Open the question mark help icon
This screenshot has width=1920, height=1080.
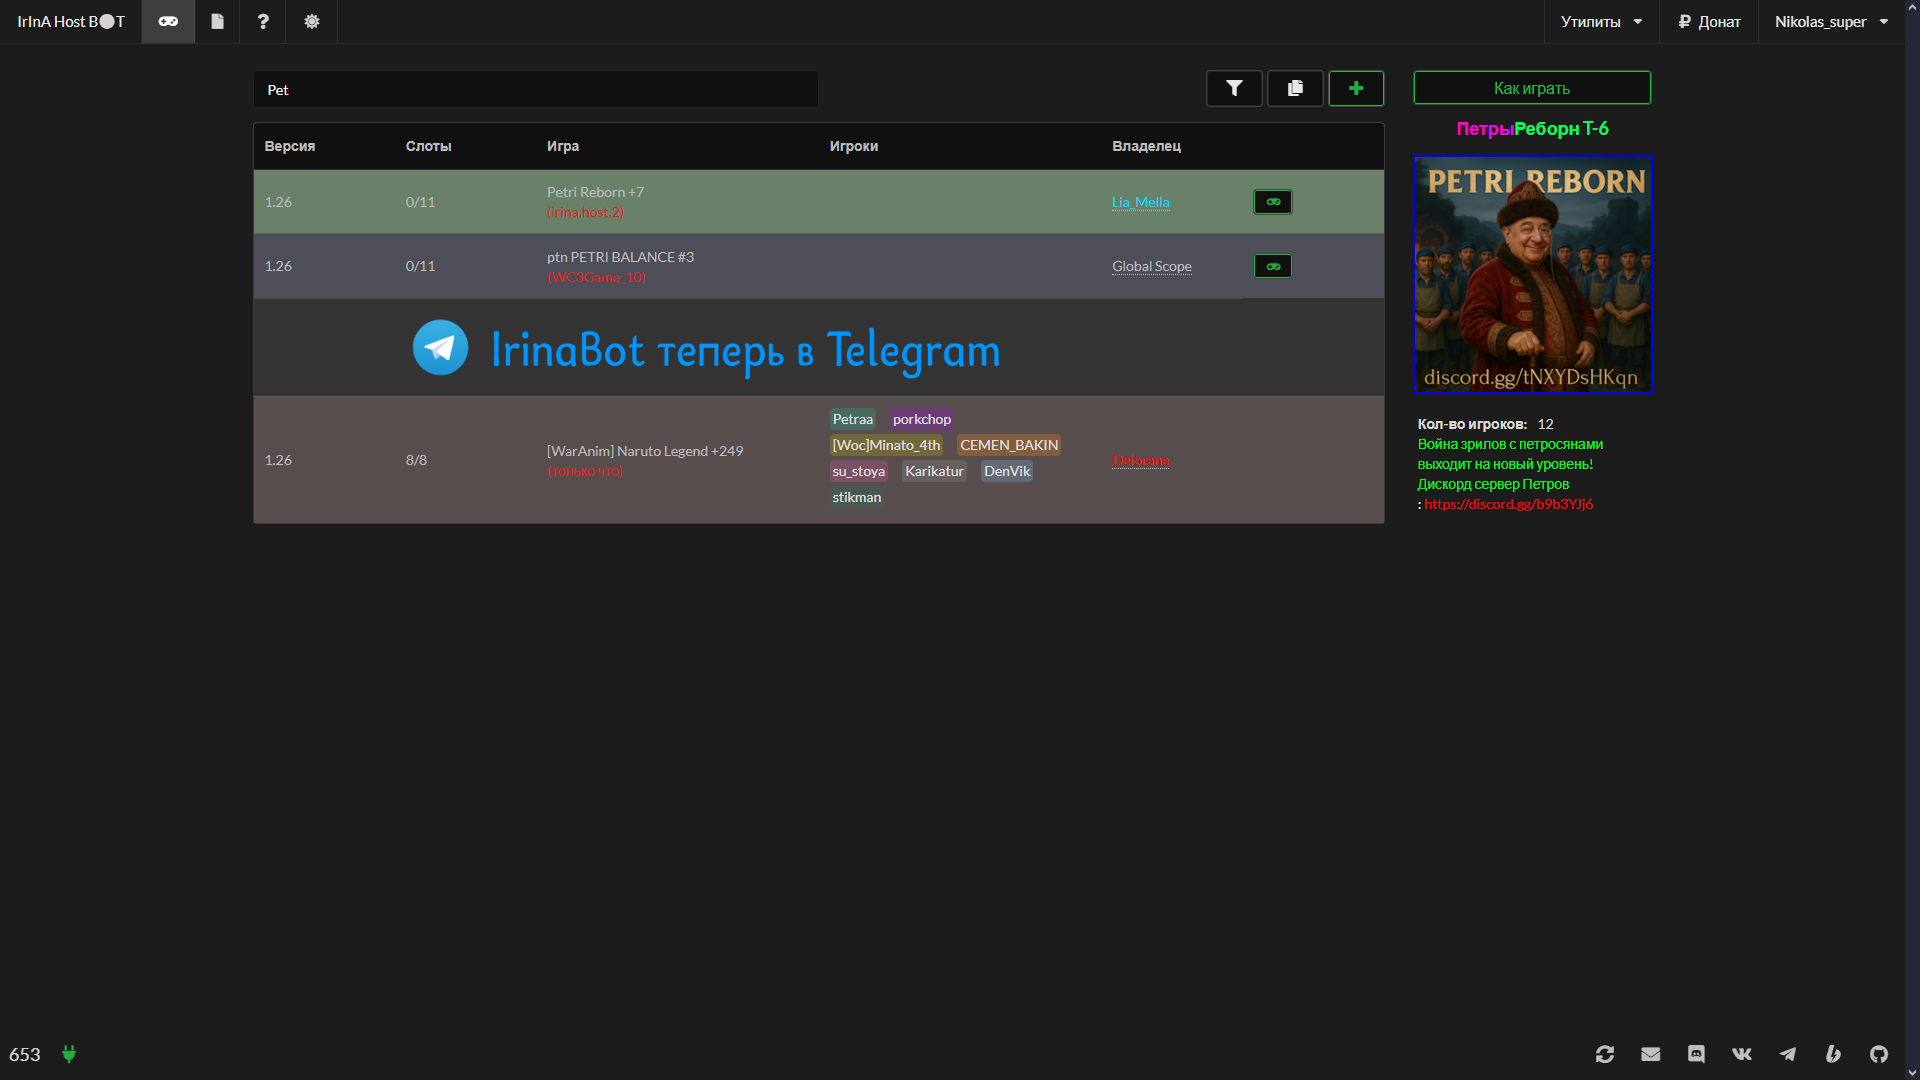263,21
